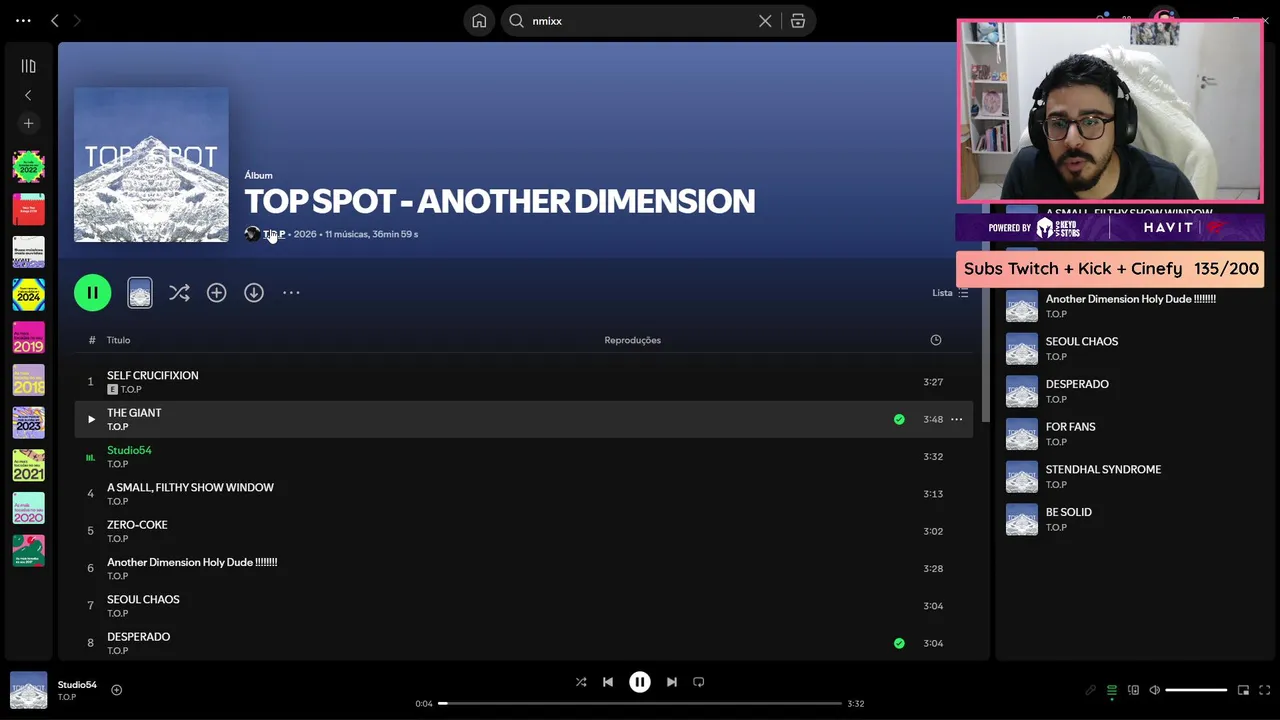Select the track ZERO-COKE
Viewport: 1280px width, 720px height.
point(523,531)
